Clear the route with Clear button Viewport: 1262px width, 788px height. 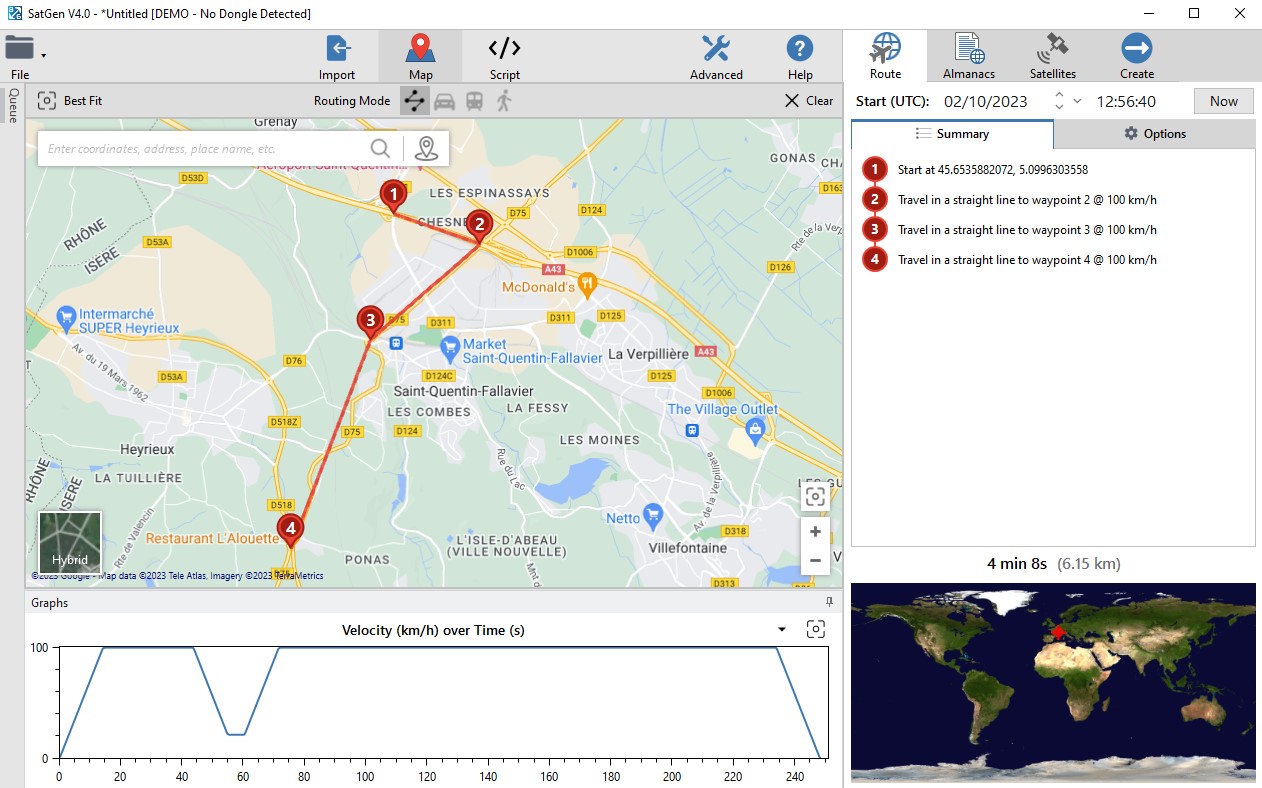809,101
